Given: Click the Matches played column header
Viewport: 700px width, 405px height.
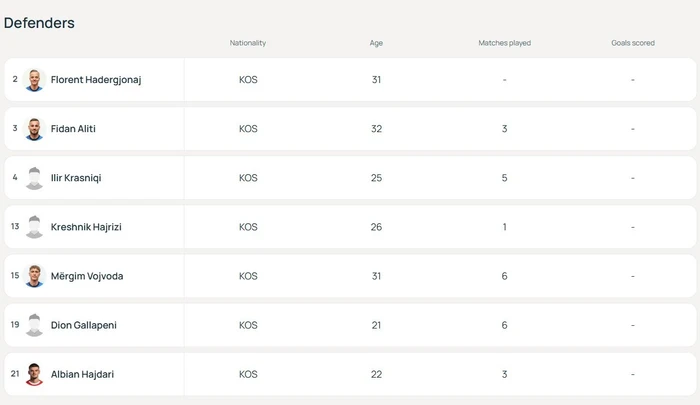Looking at the screenshot, I should tap(504, 43).
